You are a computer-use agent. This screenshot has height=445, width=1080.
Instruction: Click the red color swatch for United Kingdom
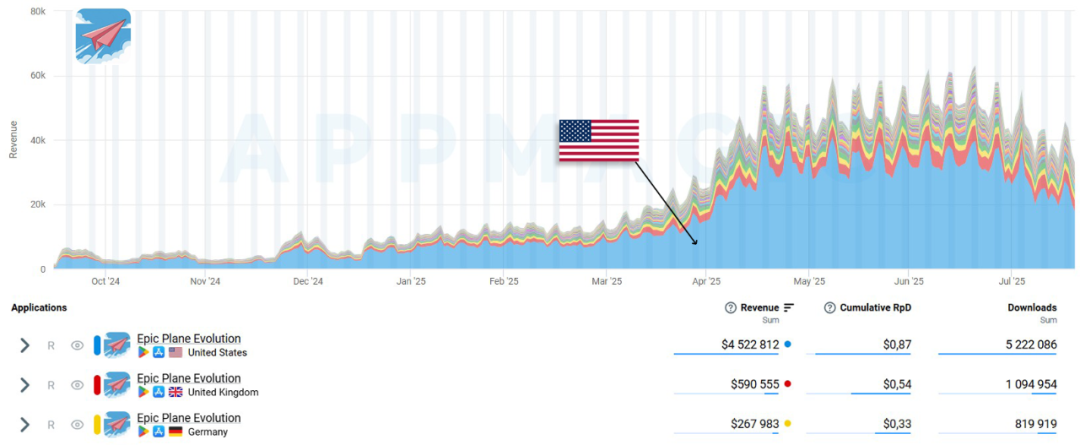[97, 385]
